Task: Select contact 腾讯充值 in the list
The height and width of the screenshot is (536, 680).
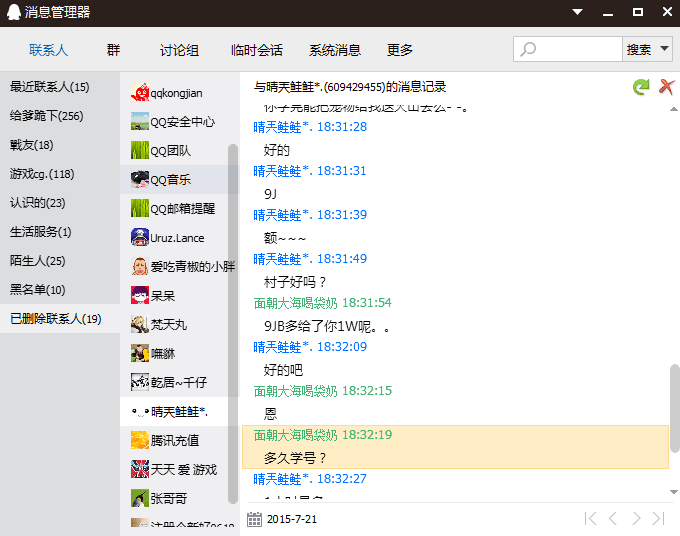Action: tap(174, 440)
